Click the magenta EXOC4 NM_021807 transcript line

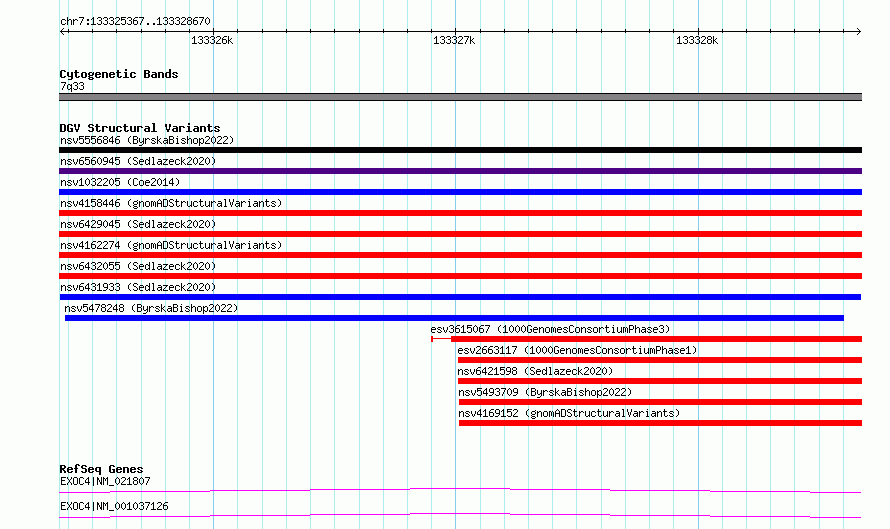click(460, 490)
